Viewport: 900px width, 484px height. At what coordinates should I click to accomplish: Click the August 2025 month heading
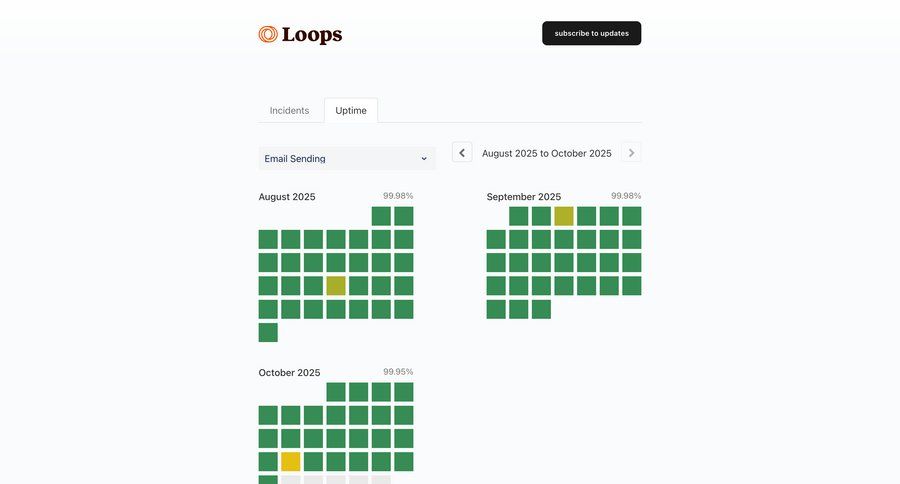(x=287, y=197)
